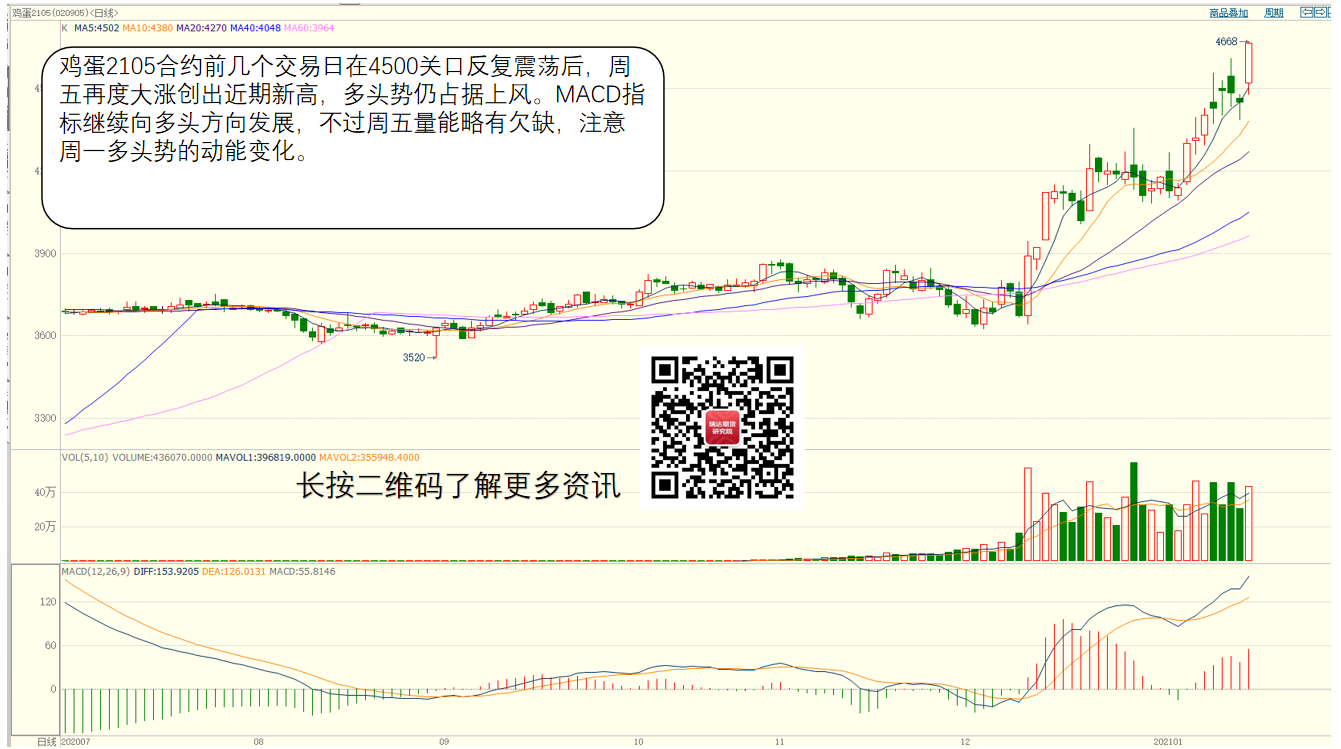Click the 长按二维码了解更多资讯 caption text
1341x749 pixels.
click(459, 486)
